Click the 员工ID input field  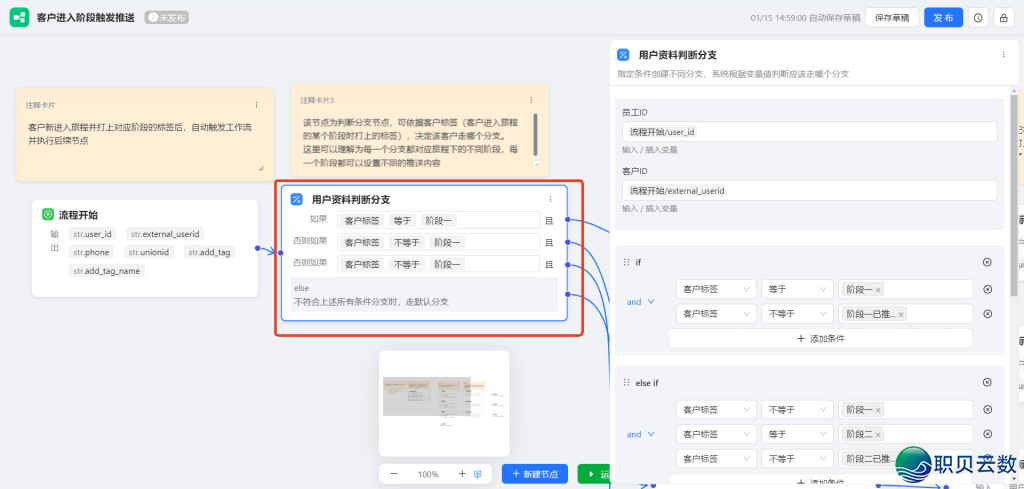(x=809, y=132)
